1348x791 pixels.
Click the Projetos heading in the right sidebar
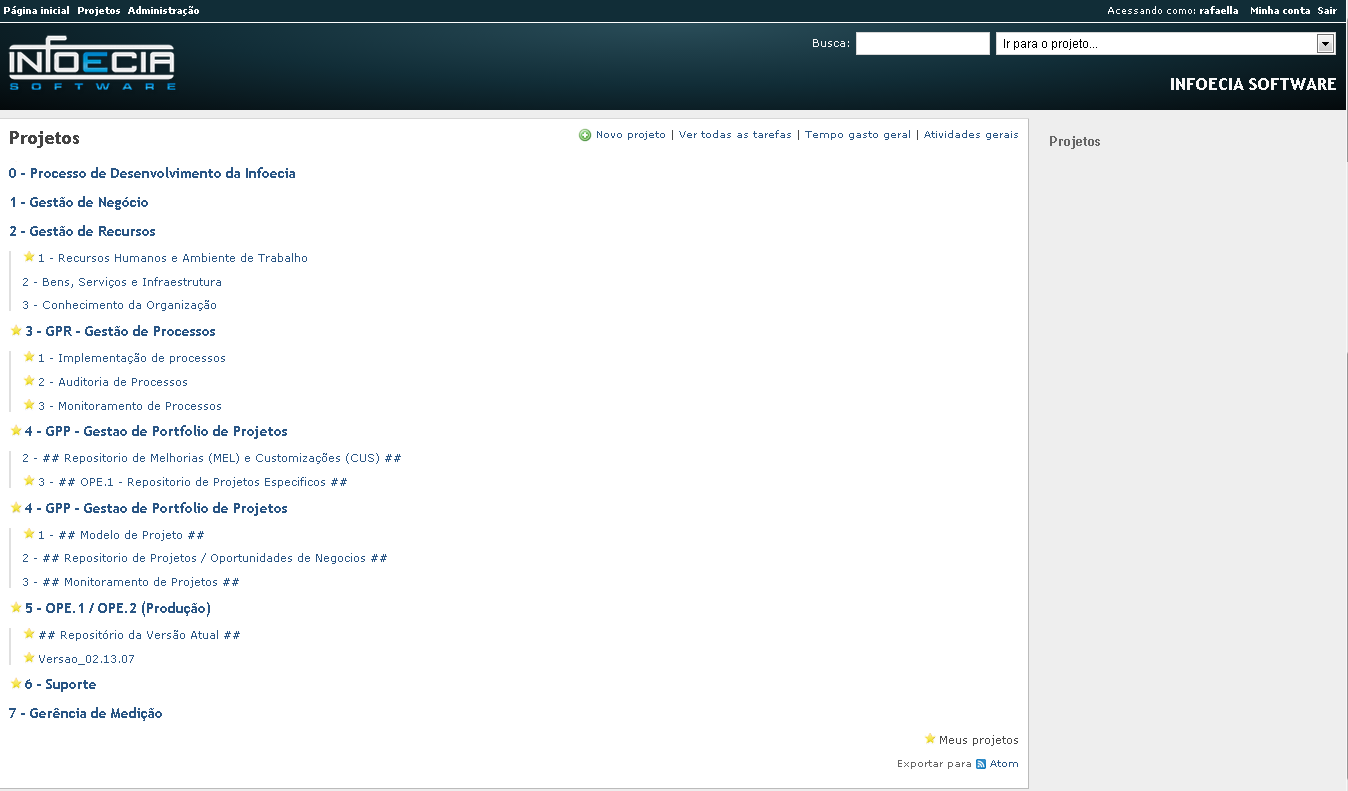point(1075,142)
